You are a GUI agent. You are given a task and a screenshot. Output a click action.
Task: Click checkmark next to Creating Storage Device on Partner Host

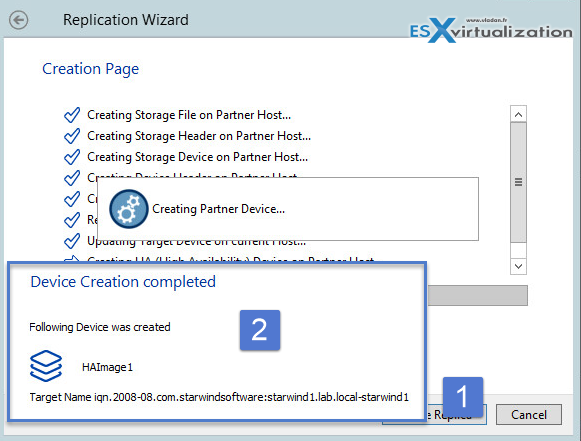point(72,157)
